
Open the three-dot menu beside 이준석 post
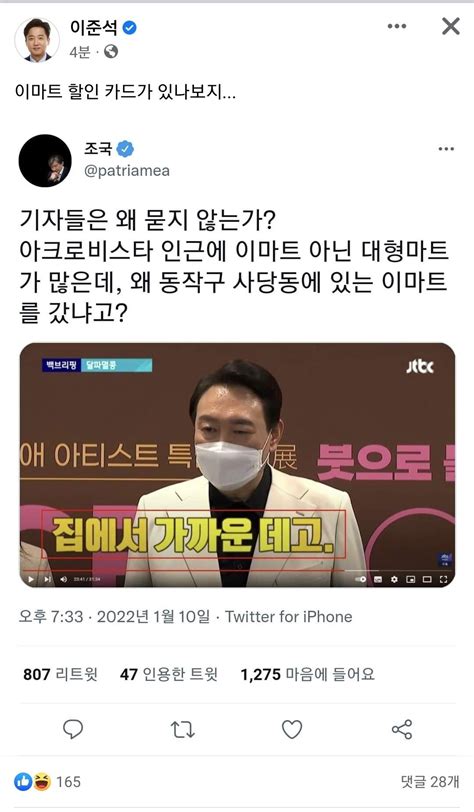click(397, 26)
